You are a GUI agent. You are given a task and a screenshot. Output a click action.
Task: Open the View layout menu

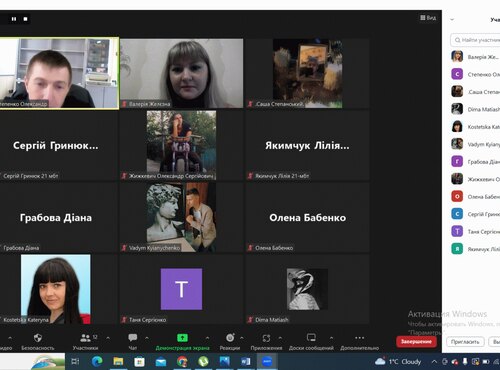428,18
